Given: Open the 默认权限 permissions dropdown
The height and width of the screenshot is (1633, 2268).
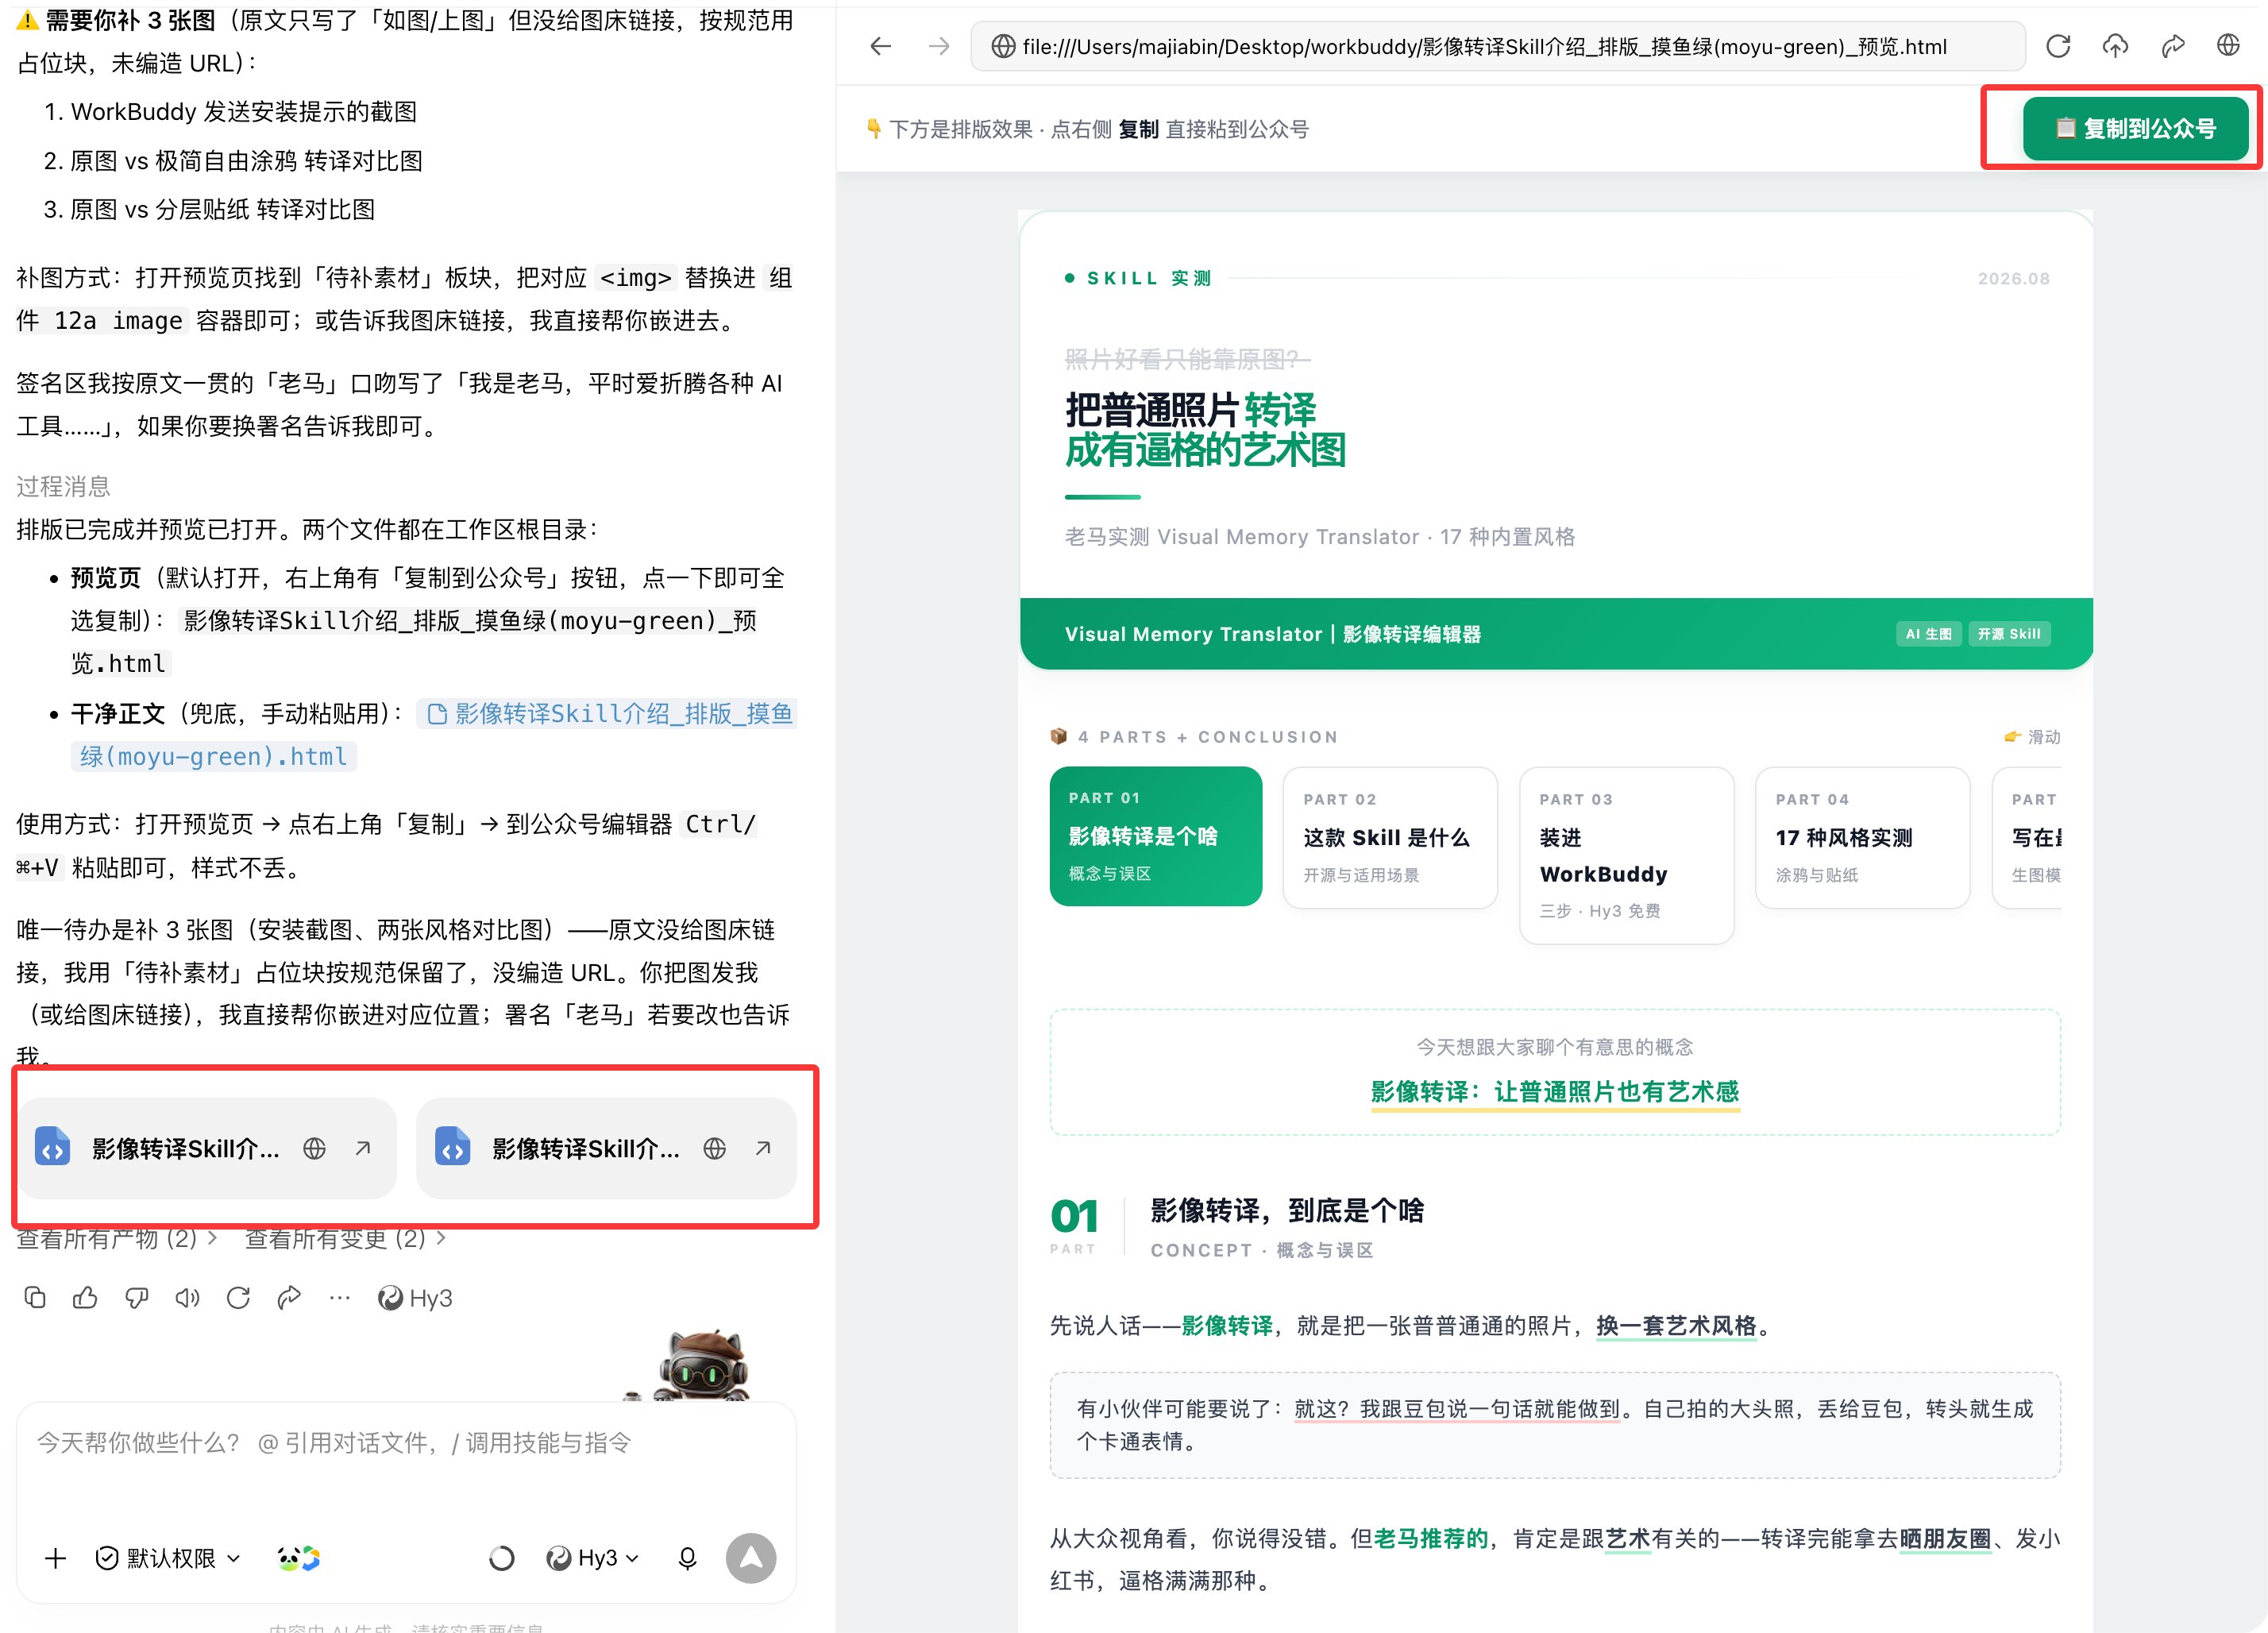Looking at the screenshot, I should (x=167, y=1558).
